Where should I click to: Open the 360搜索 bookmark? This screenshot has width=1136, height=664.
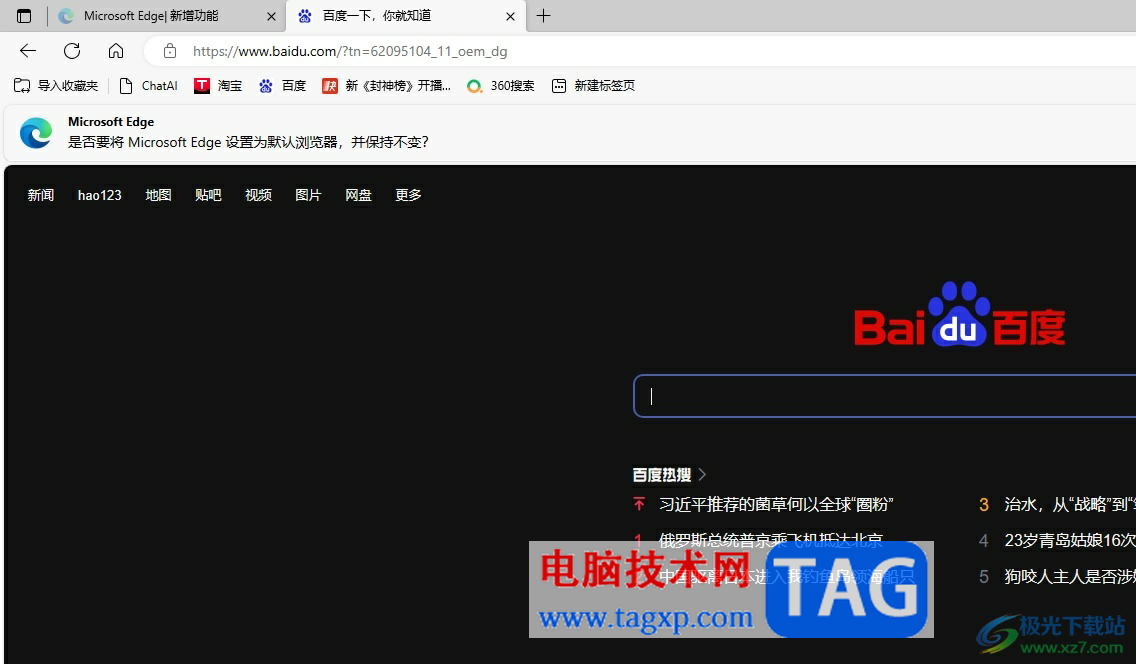(x=501, y=85)
